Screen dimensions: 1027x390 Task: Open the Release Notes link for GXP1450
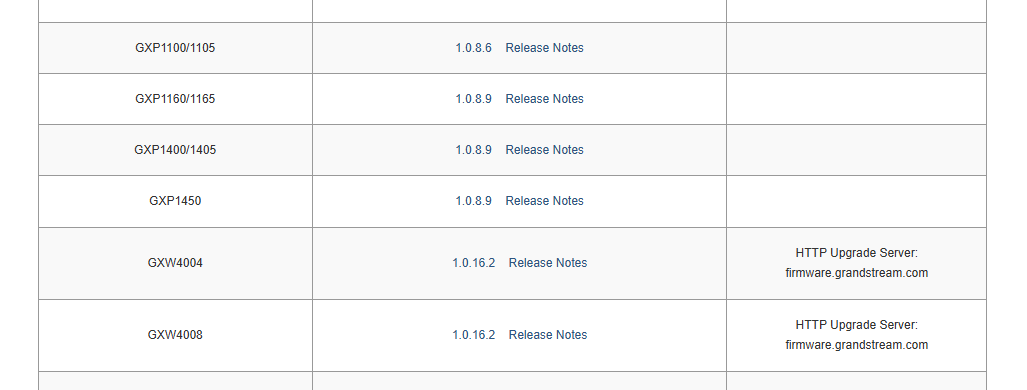[x=544, y=201]
